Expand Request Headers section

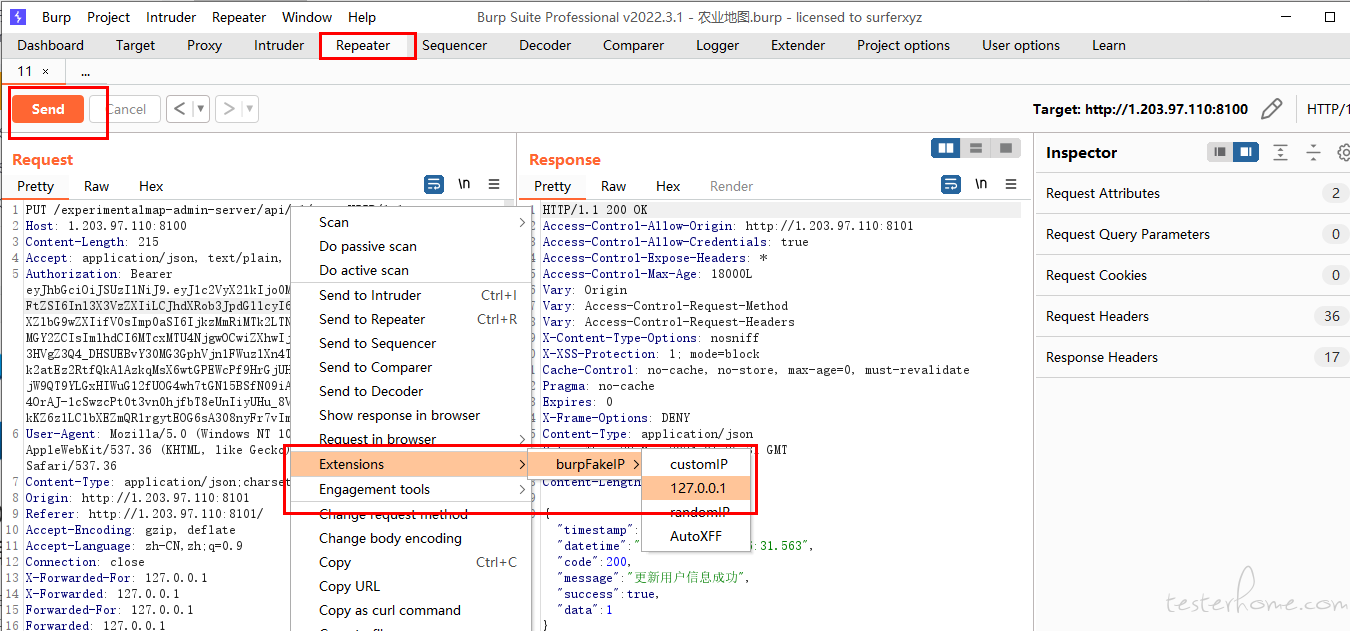(1191, 316)
